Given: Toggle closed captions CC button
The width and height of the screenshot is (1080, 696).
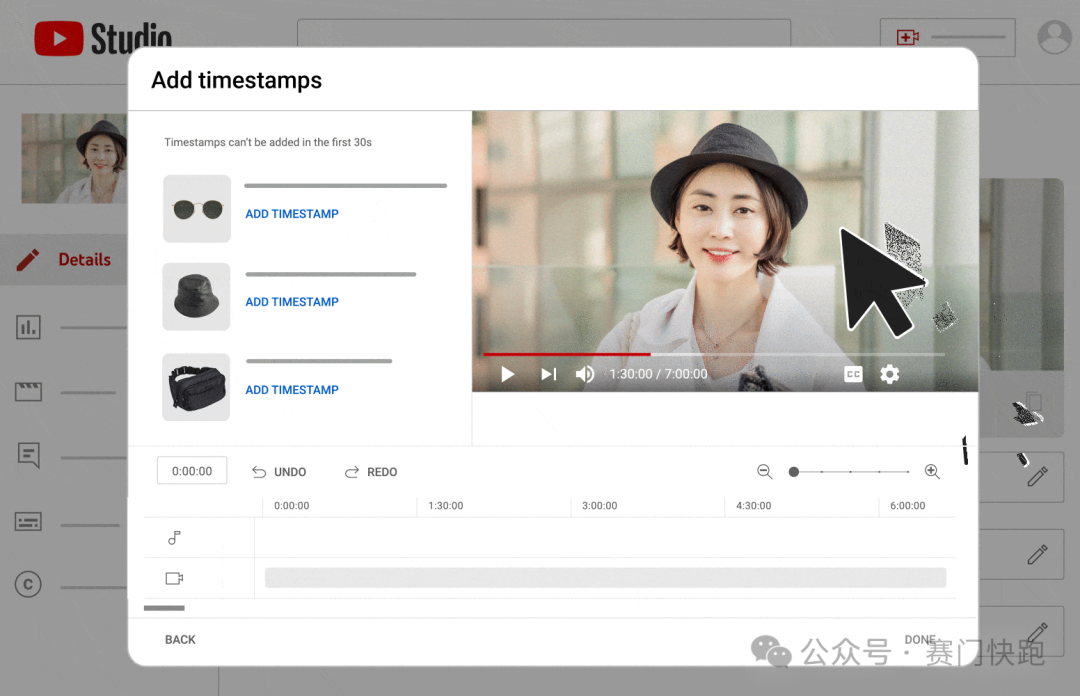Looking at the screenshot, I should [853, 374].
